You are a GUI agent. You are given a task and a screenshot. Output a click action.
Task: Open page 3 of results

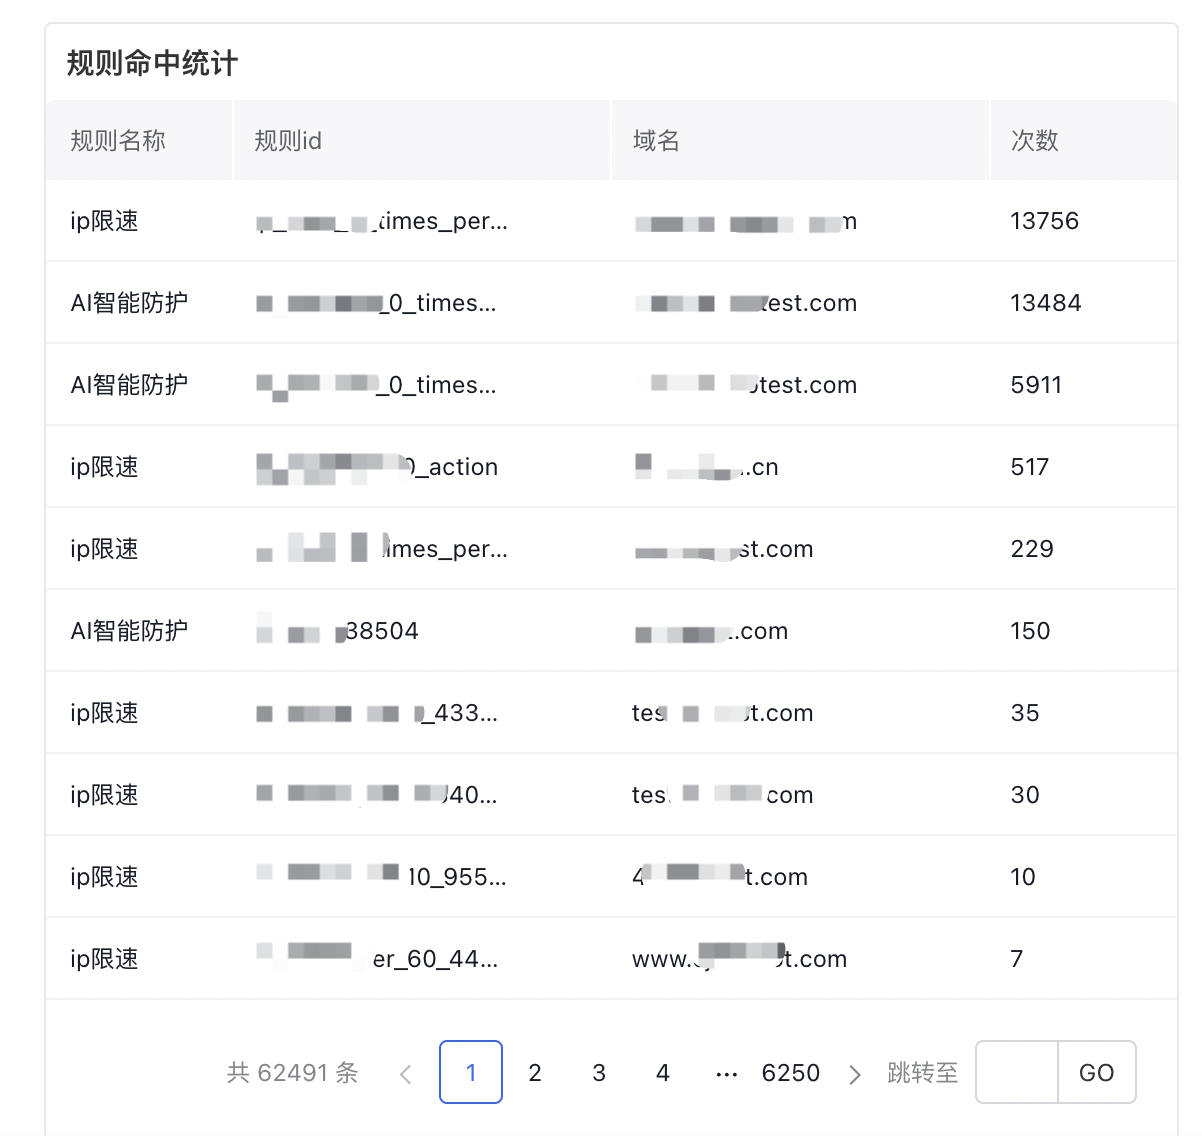[x=599, y=1072]
